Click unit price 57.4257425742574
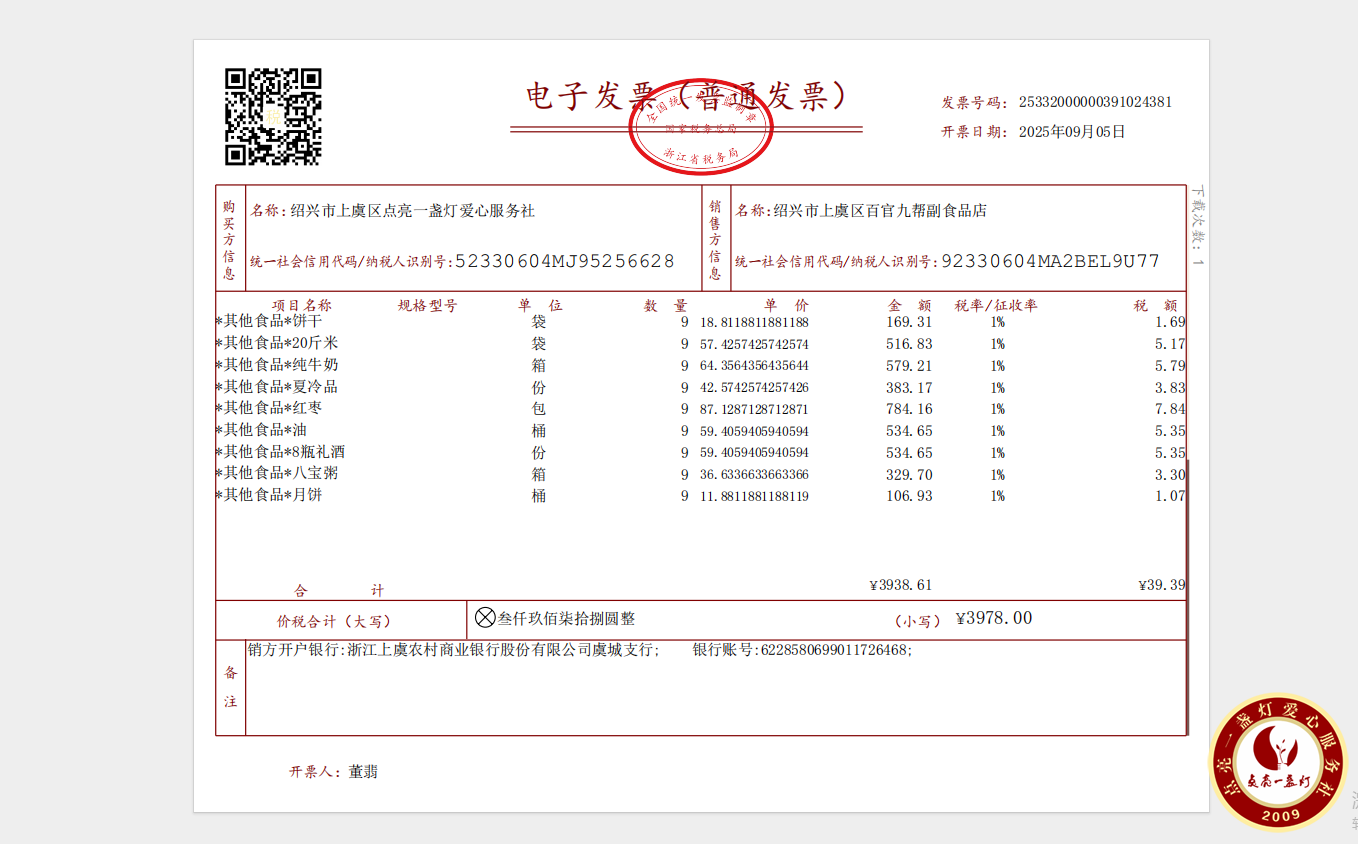The height and width of the screenshot is (844, 1358). pyautogui.click(x=754, y=344)
